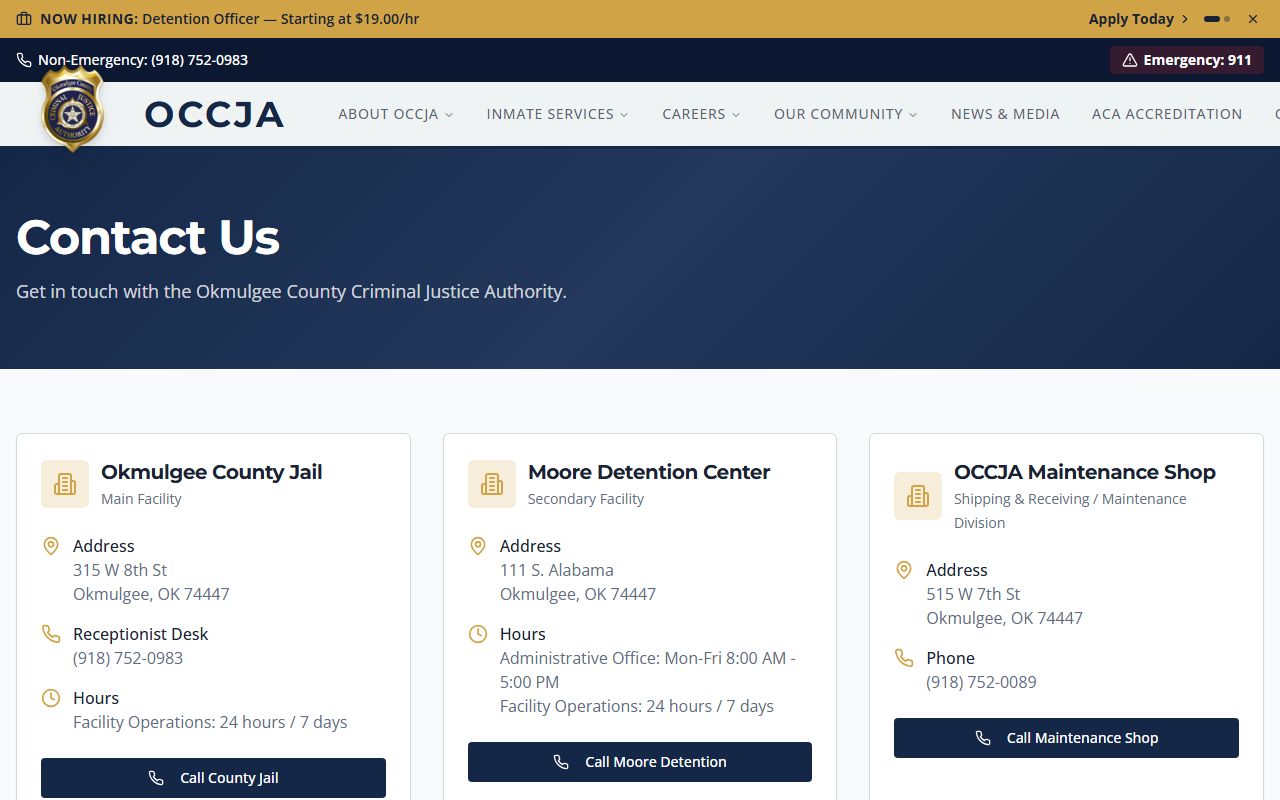Click the building icon beside Moore Detention Center

click(x=492, y=484)
